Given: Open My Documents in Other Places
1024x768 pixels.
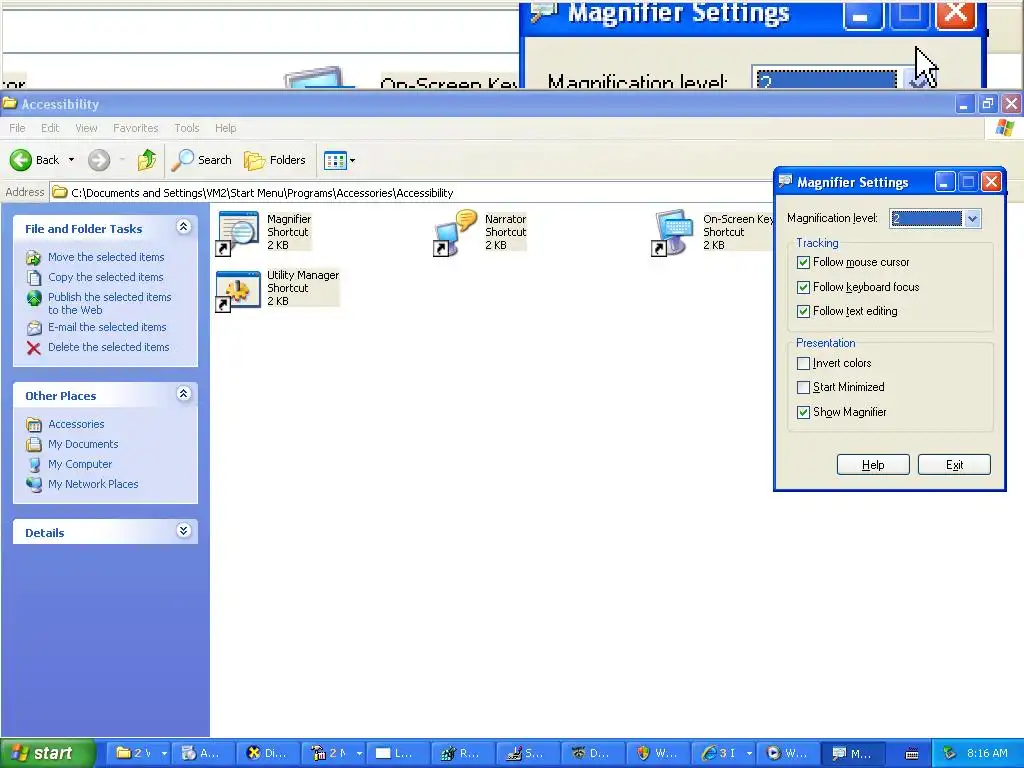Looking at the screenshot, I should (x=83, y=444).
